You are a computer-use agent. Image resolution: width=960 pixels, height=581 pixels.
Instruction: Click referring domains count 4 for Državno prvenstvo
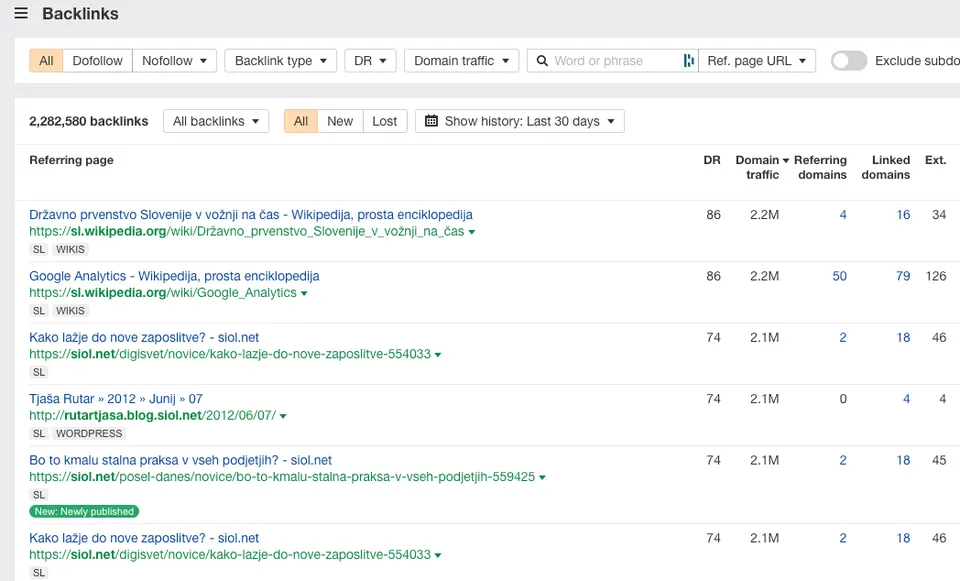pyautogui.click(x=843, y=215)
